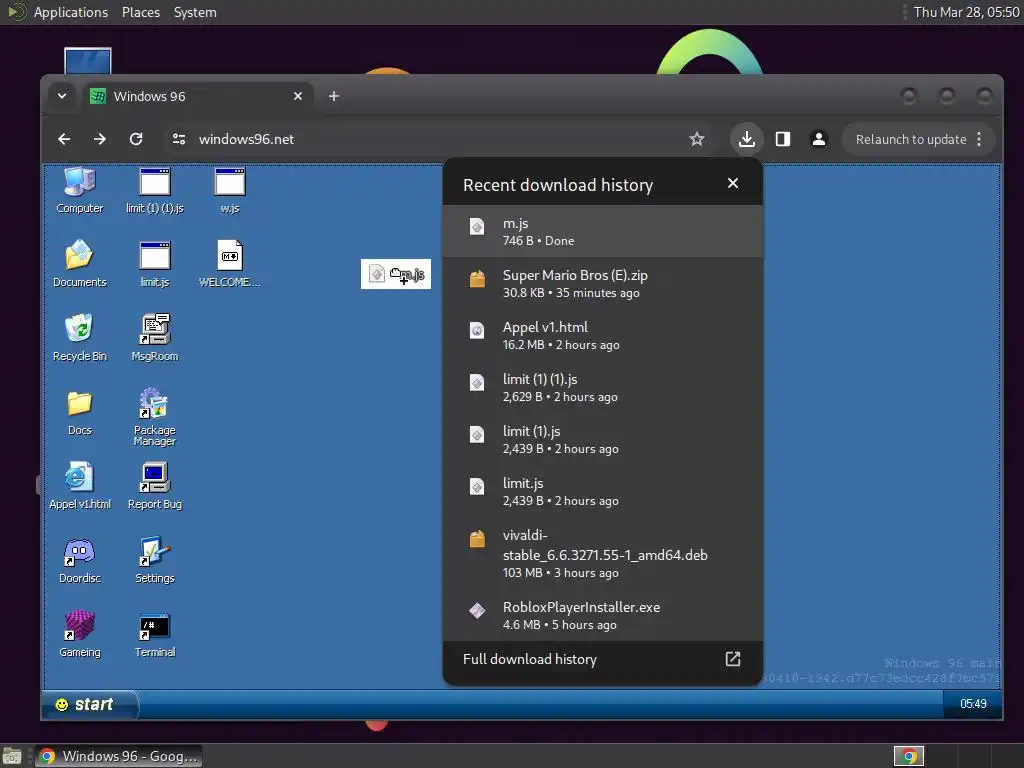1024x768 pixels.
Task: Open Full download history link
Action: pyautogui.click(x=602, y=659)
